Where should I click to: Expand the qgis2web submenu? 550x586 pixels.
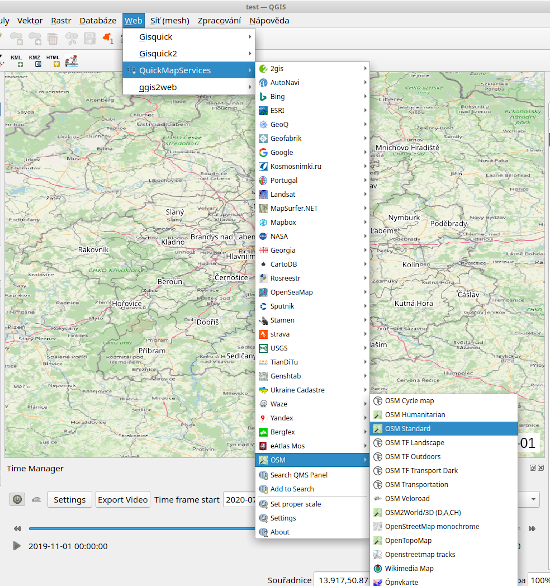[189, 87]
